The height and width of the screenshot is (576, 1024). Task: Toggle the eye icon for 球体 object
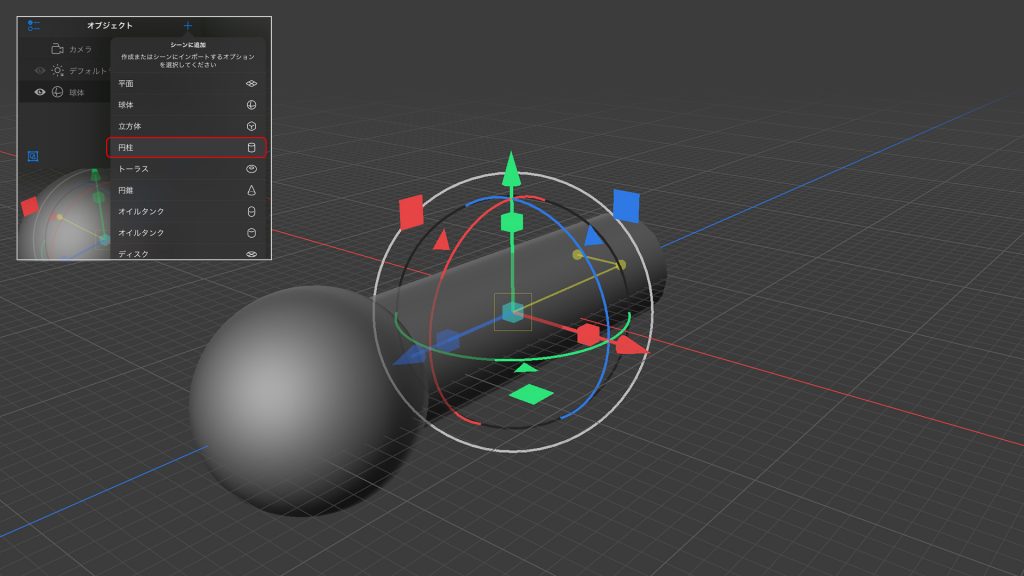point(40,92)
